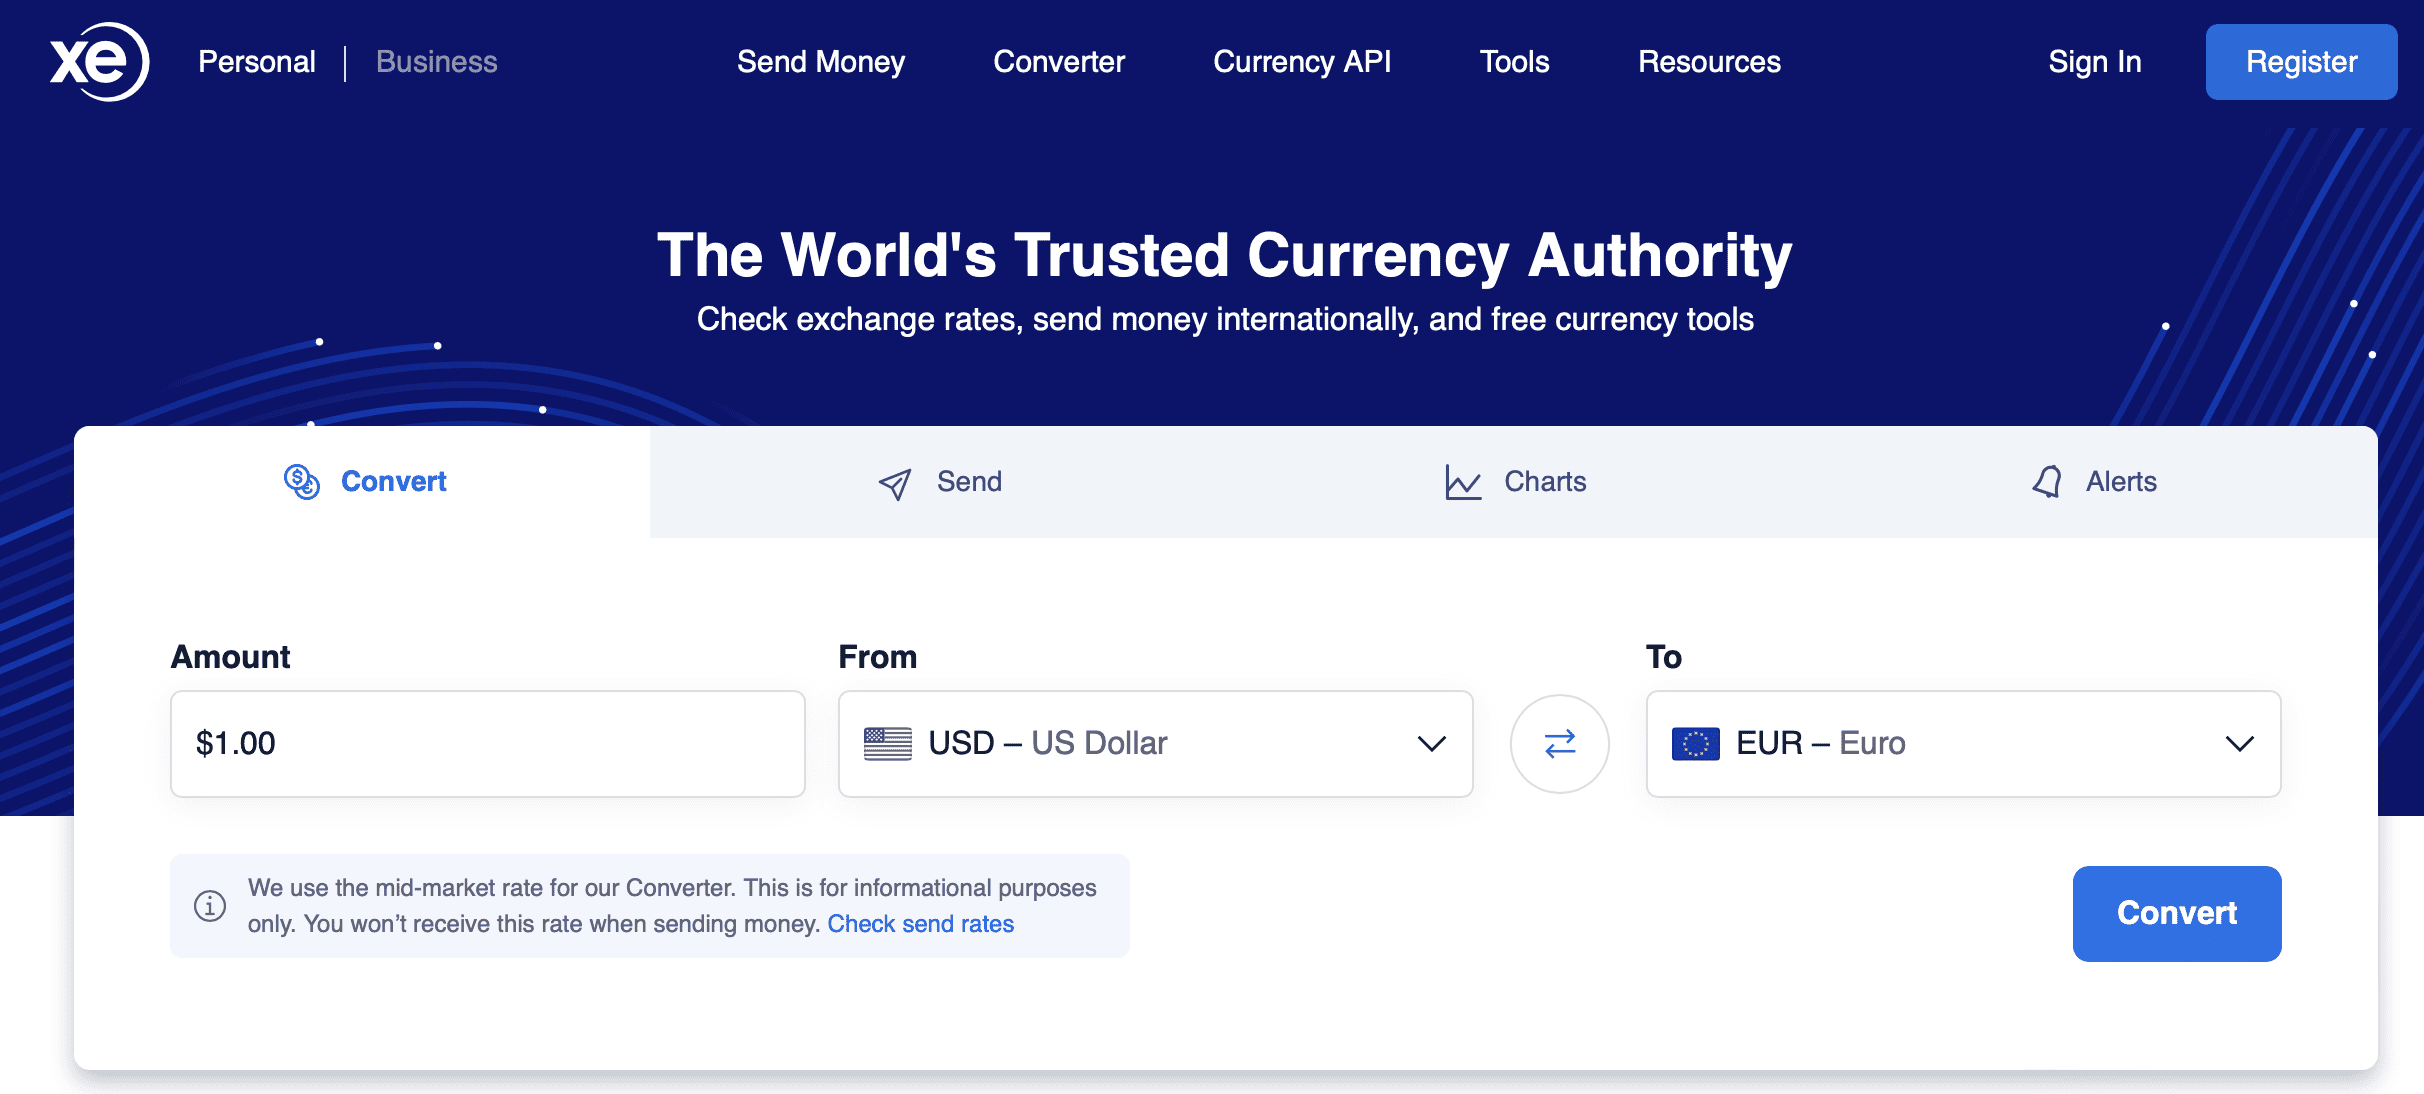Image resolution: width=2424 pixels, height=1094 pixels.
Task: Click the EUR flag icon
Action: point(1696,743)
